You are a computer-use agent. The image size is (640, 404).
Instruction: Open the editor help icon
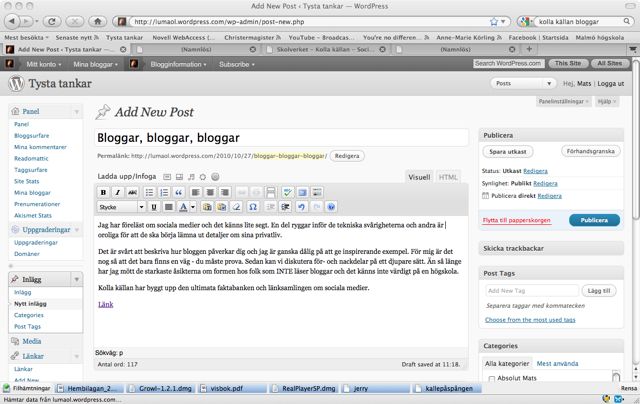click(331, 207)
